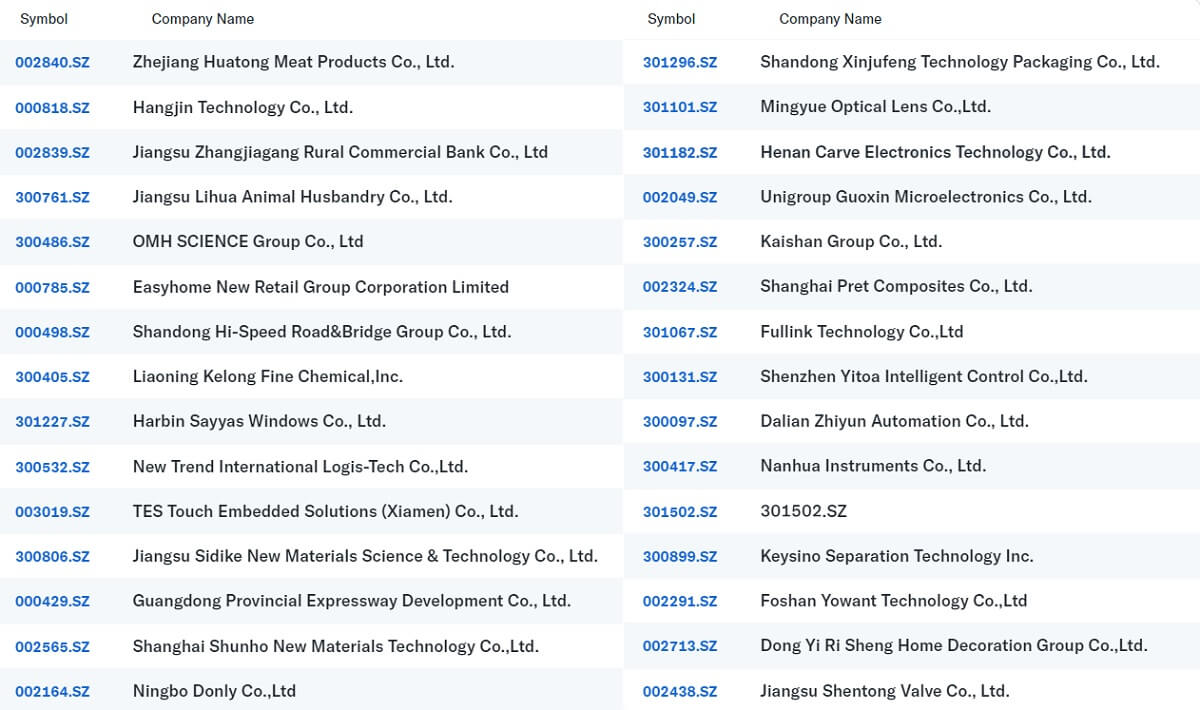Open the 301067.SZ symbol link
The height and width of the screenshot is (710, 1200).
click(680, 332)
